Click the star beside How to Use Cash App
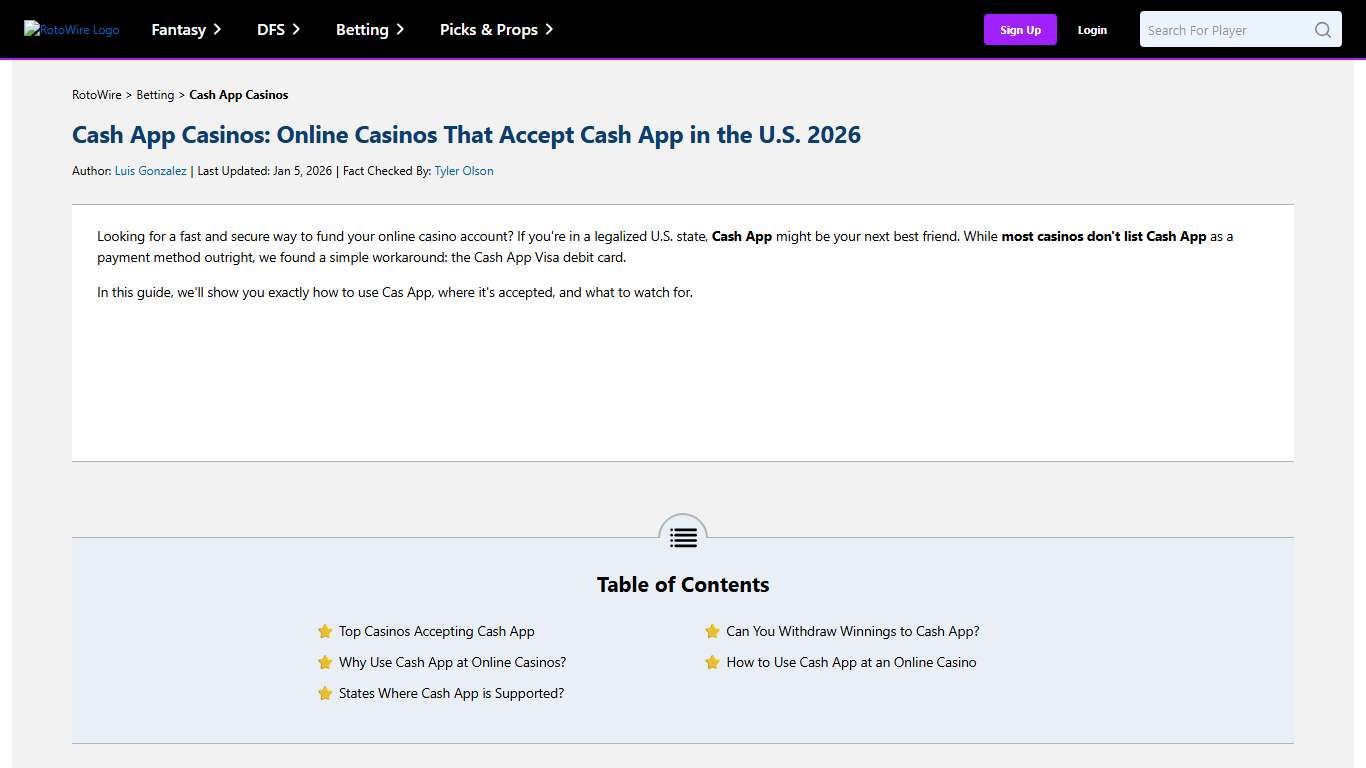 pyautogui.click(x=712, y=662)
